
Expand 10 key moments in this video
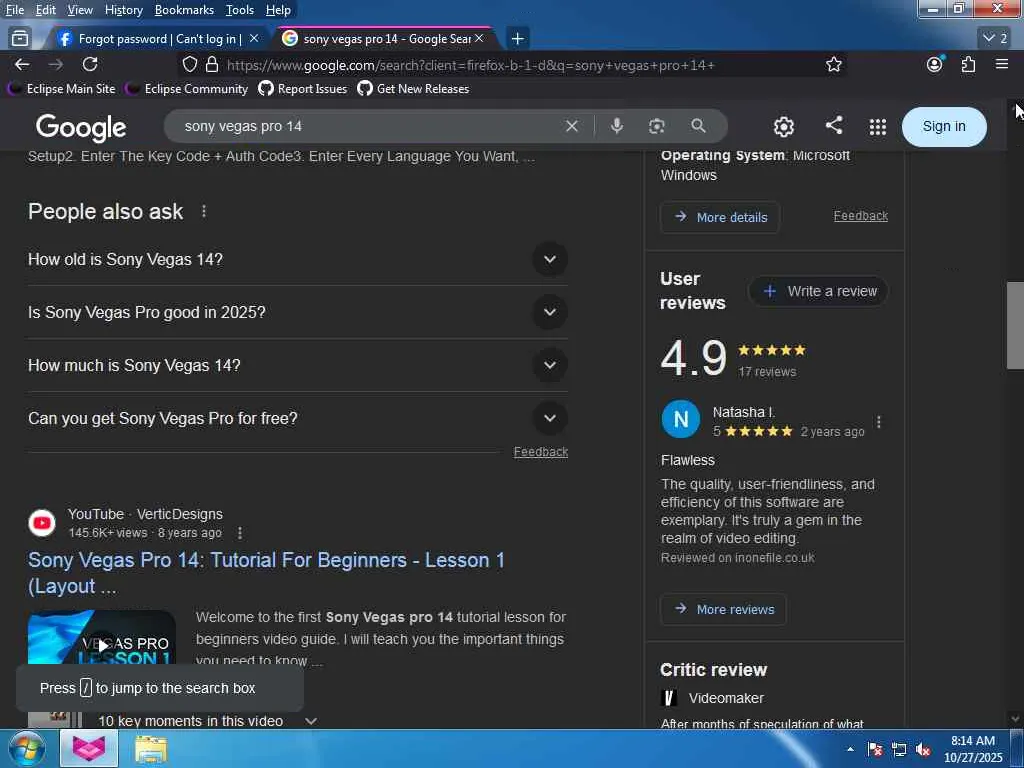pos(311,721)
